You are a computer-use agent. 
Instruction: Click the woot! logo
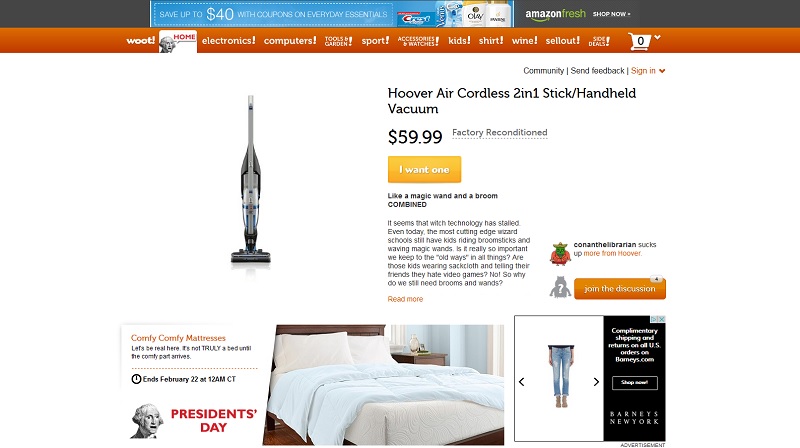pyautogui.click(x=140, y=40)
